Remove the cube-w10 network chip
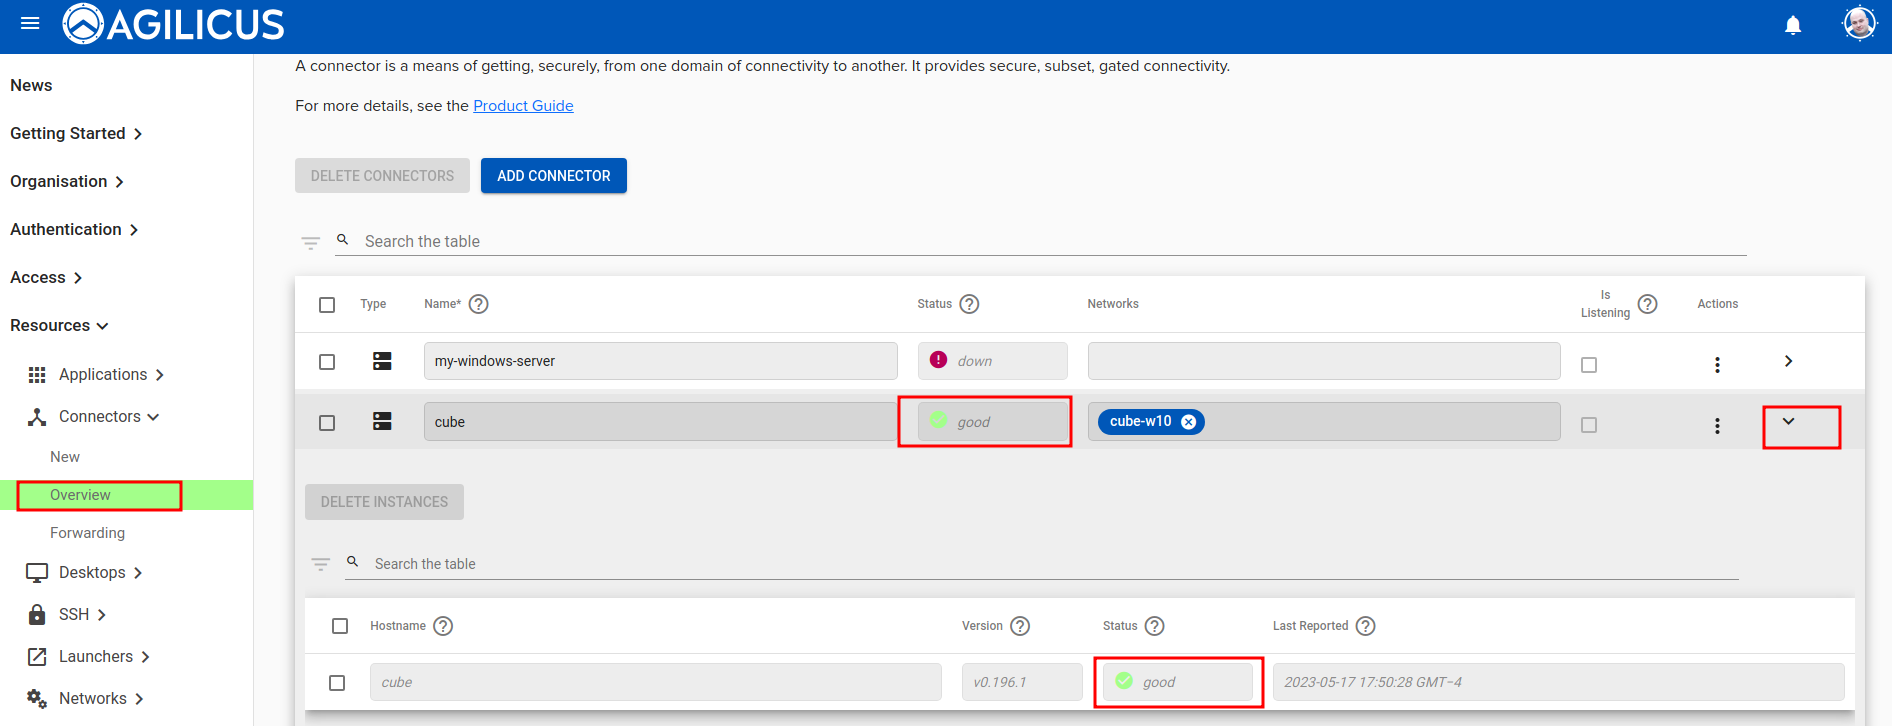The width and height of the screenshot is (1892, 726). coord(1188,422)
